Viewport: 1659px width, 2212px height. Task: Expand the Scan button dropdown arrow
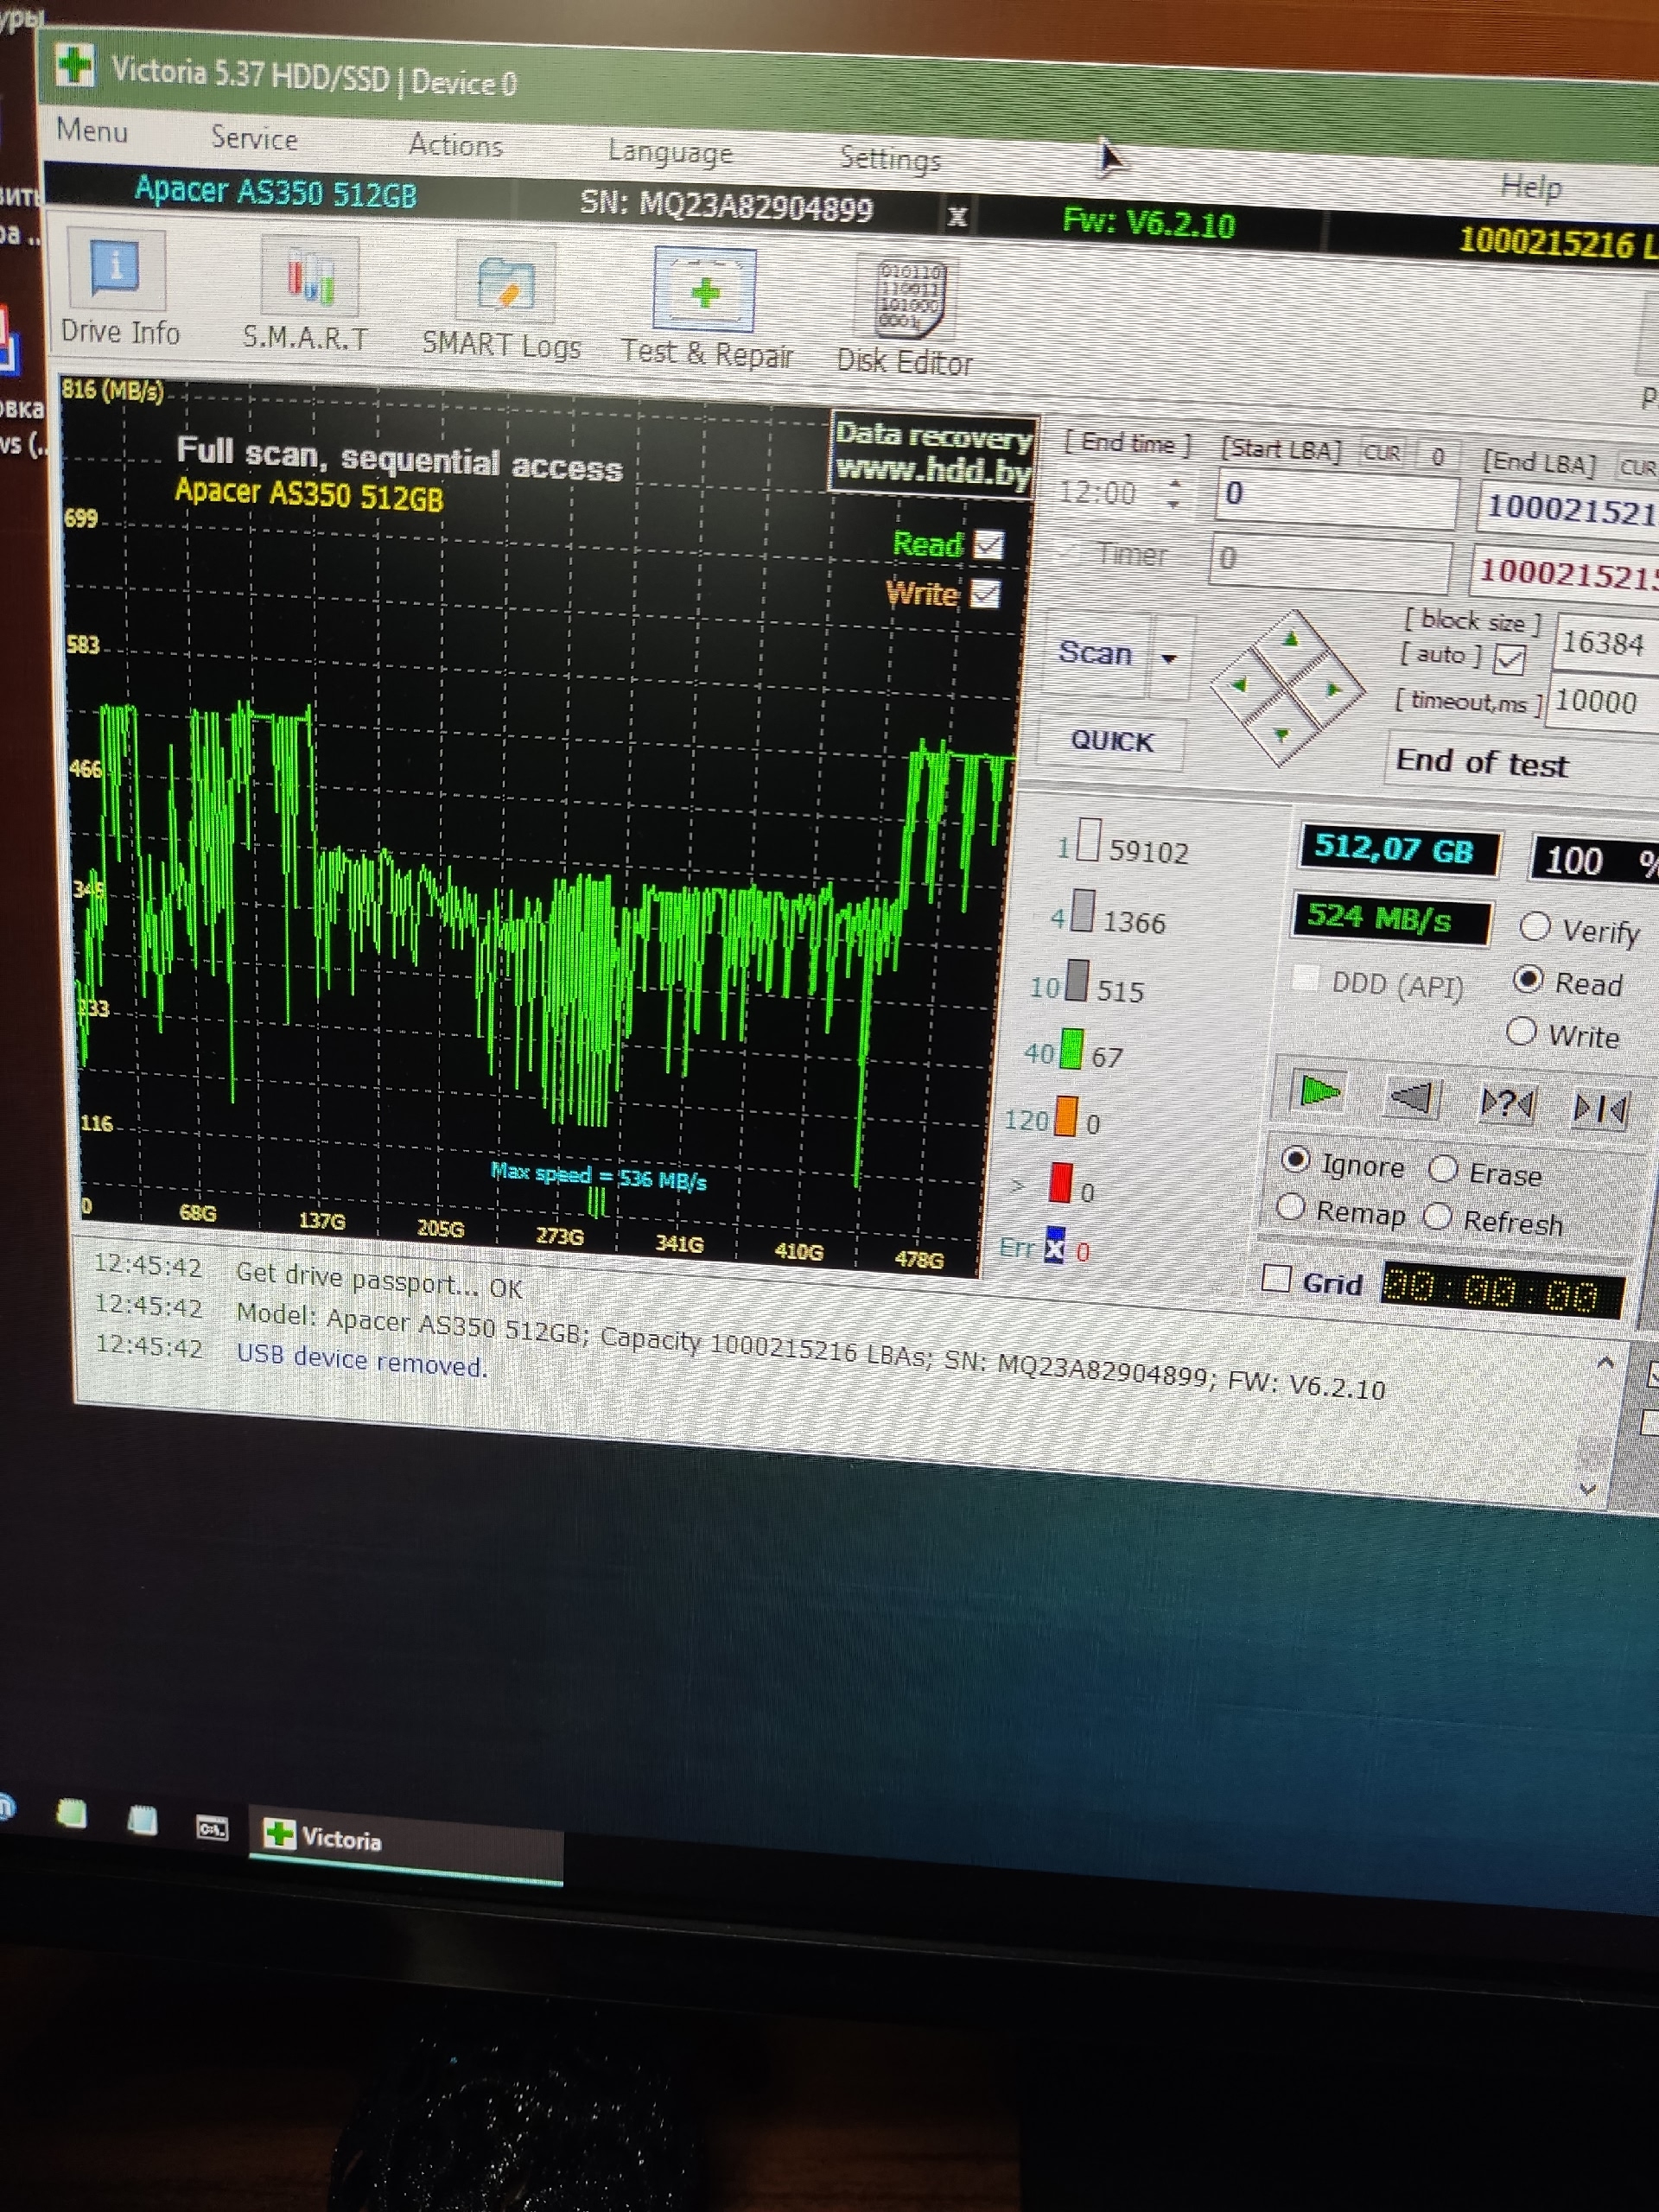1169,659
